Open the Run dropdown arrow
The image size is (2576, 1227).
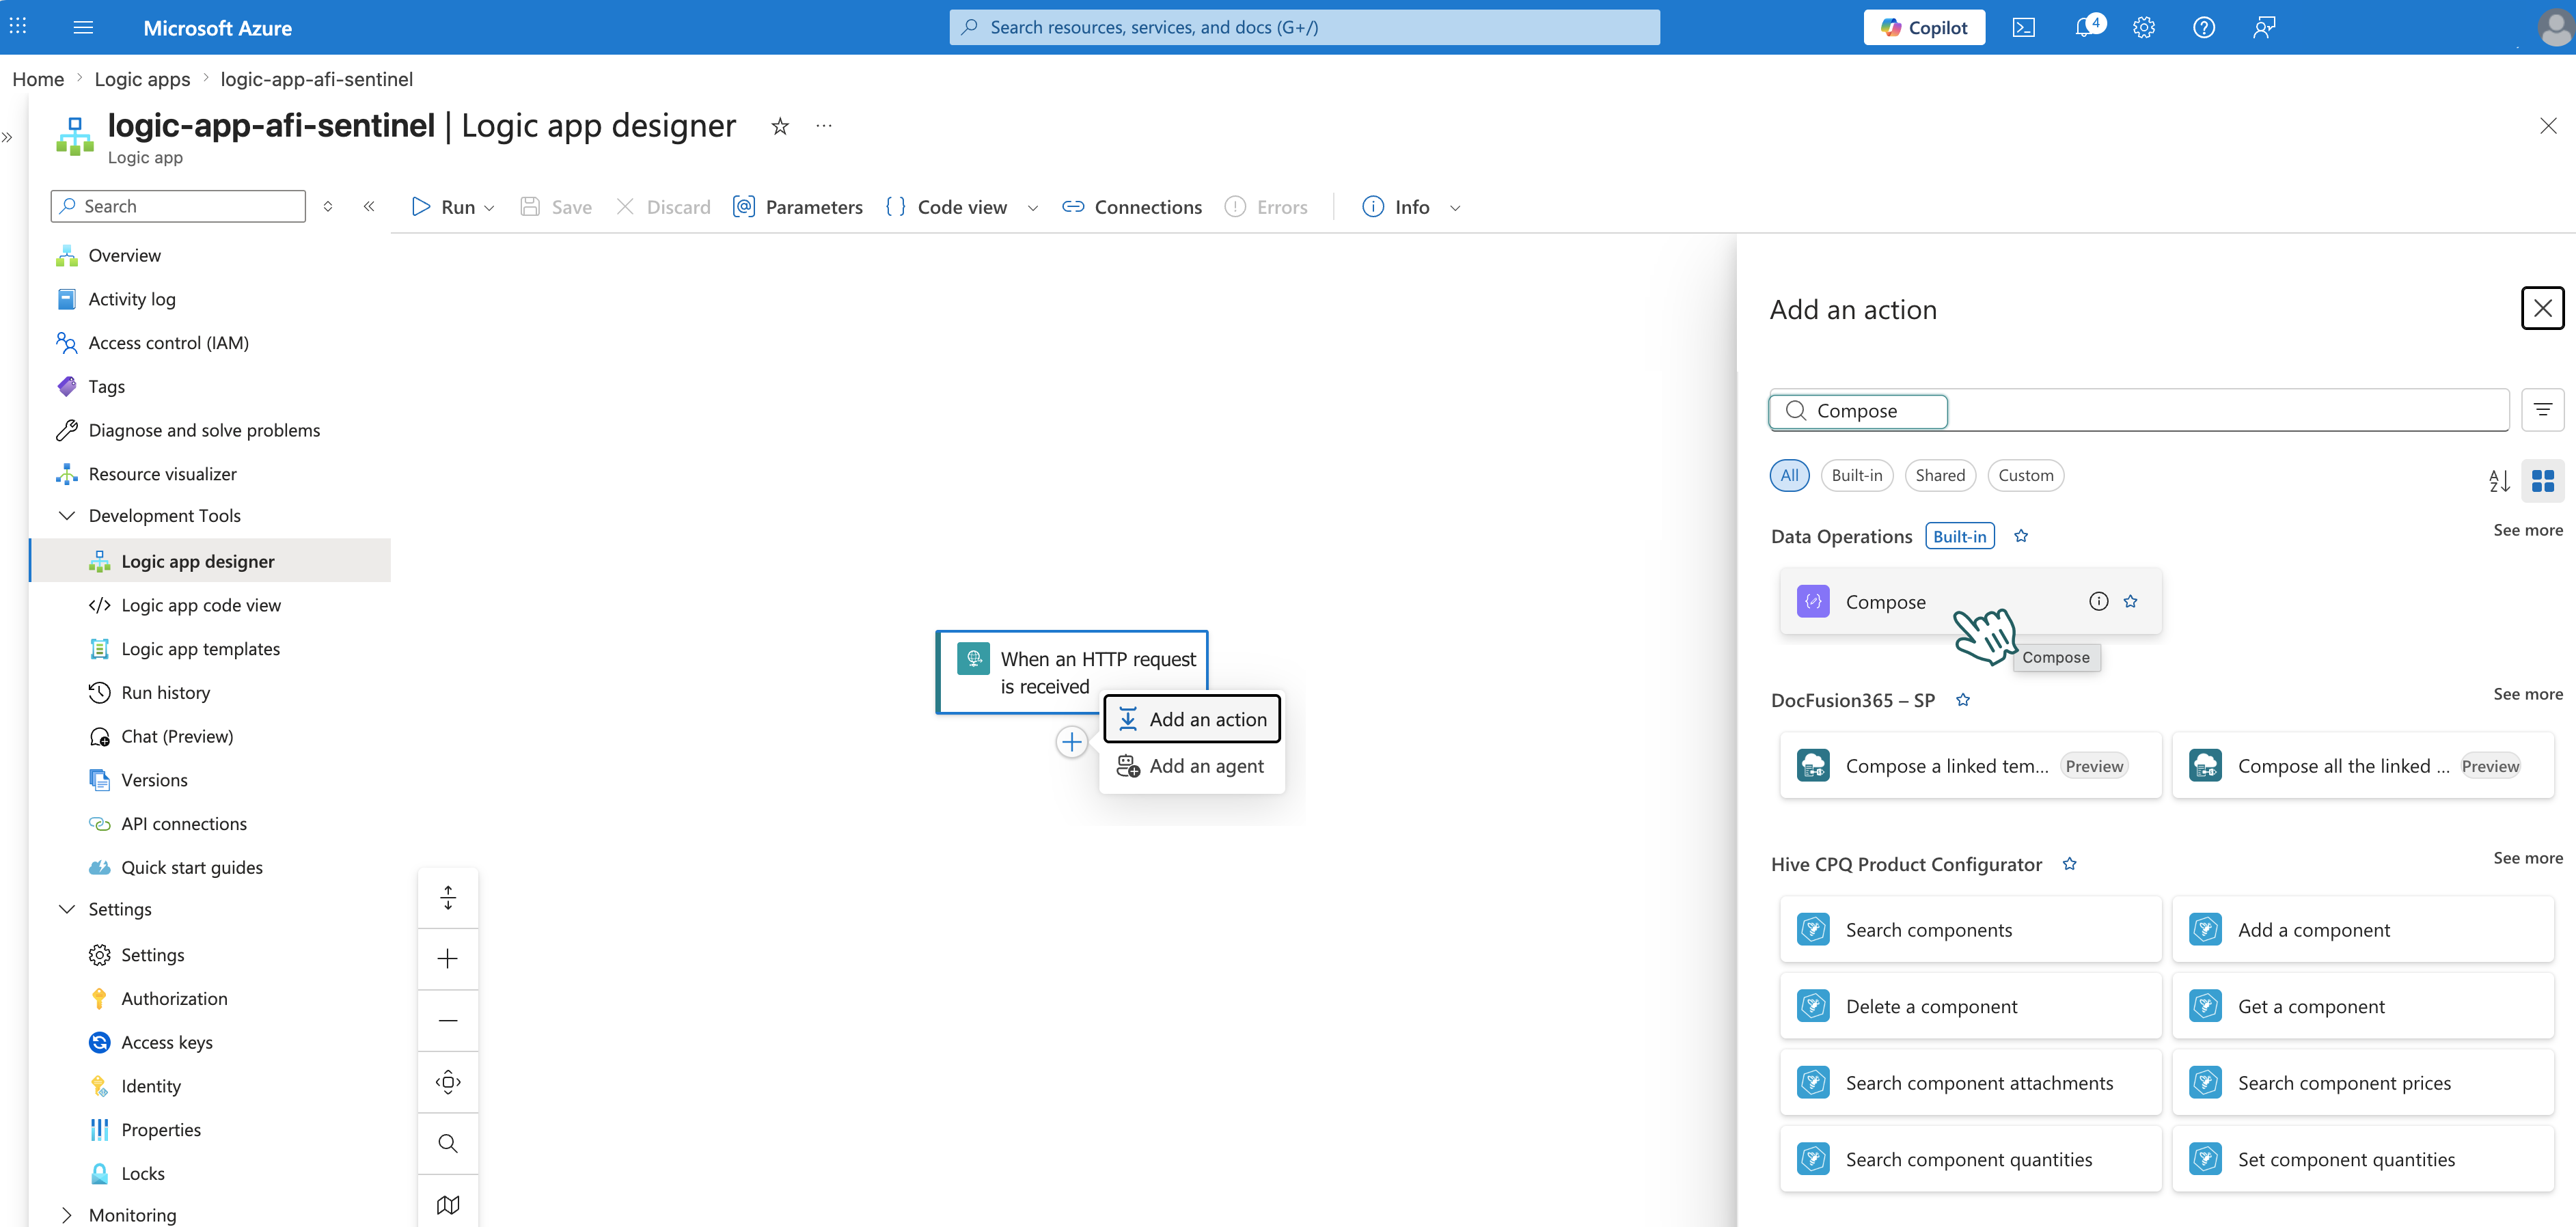coord(489,208)
